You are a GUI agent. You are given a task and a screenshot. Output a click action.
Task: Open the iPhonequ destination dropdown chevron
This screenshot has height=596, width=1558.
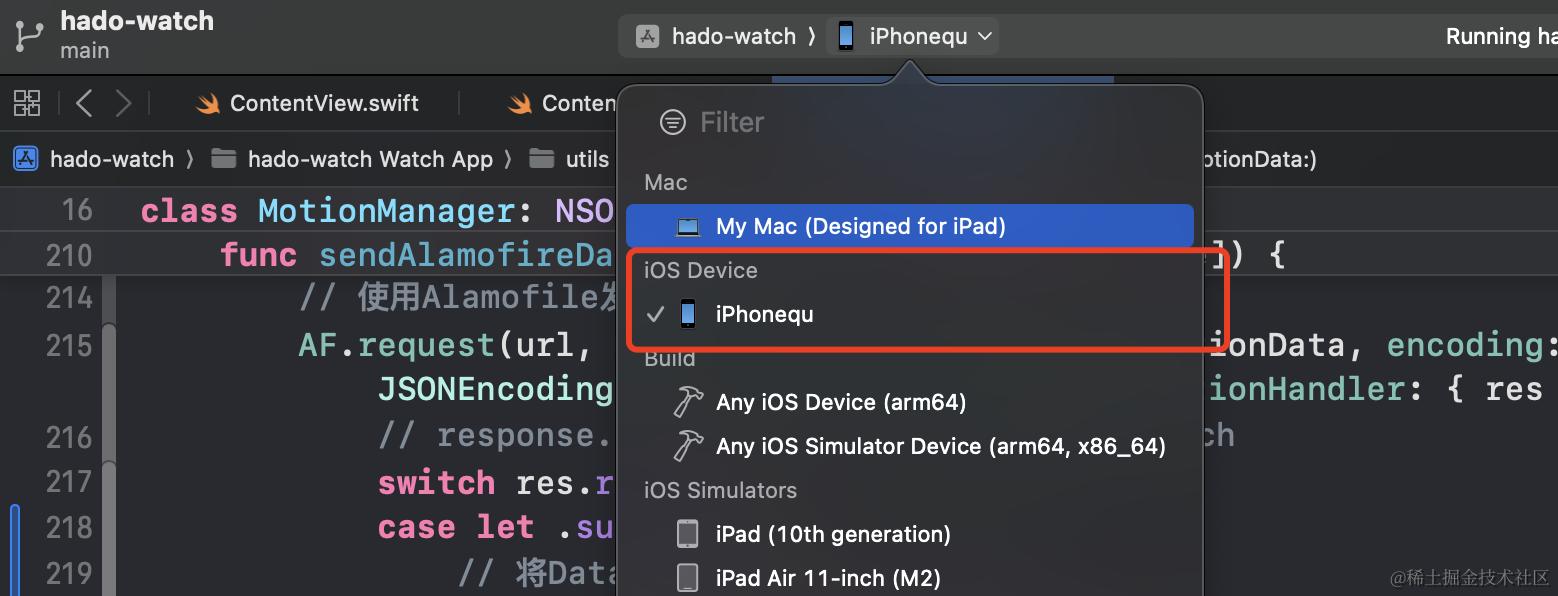(984, 37)
